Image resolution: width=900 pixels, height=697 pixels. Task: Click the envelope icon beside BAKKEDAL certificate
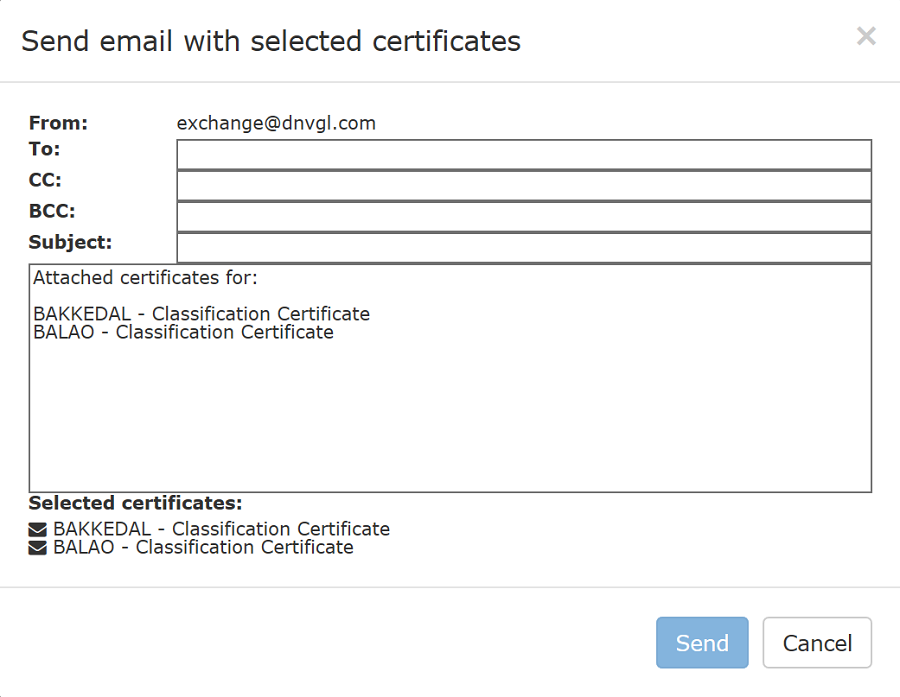(38, 528)
